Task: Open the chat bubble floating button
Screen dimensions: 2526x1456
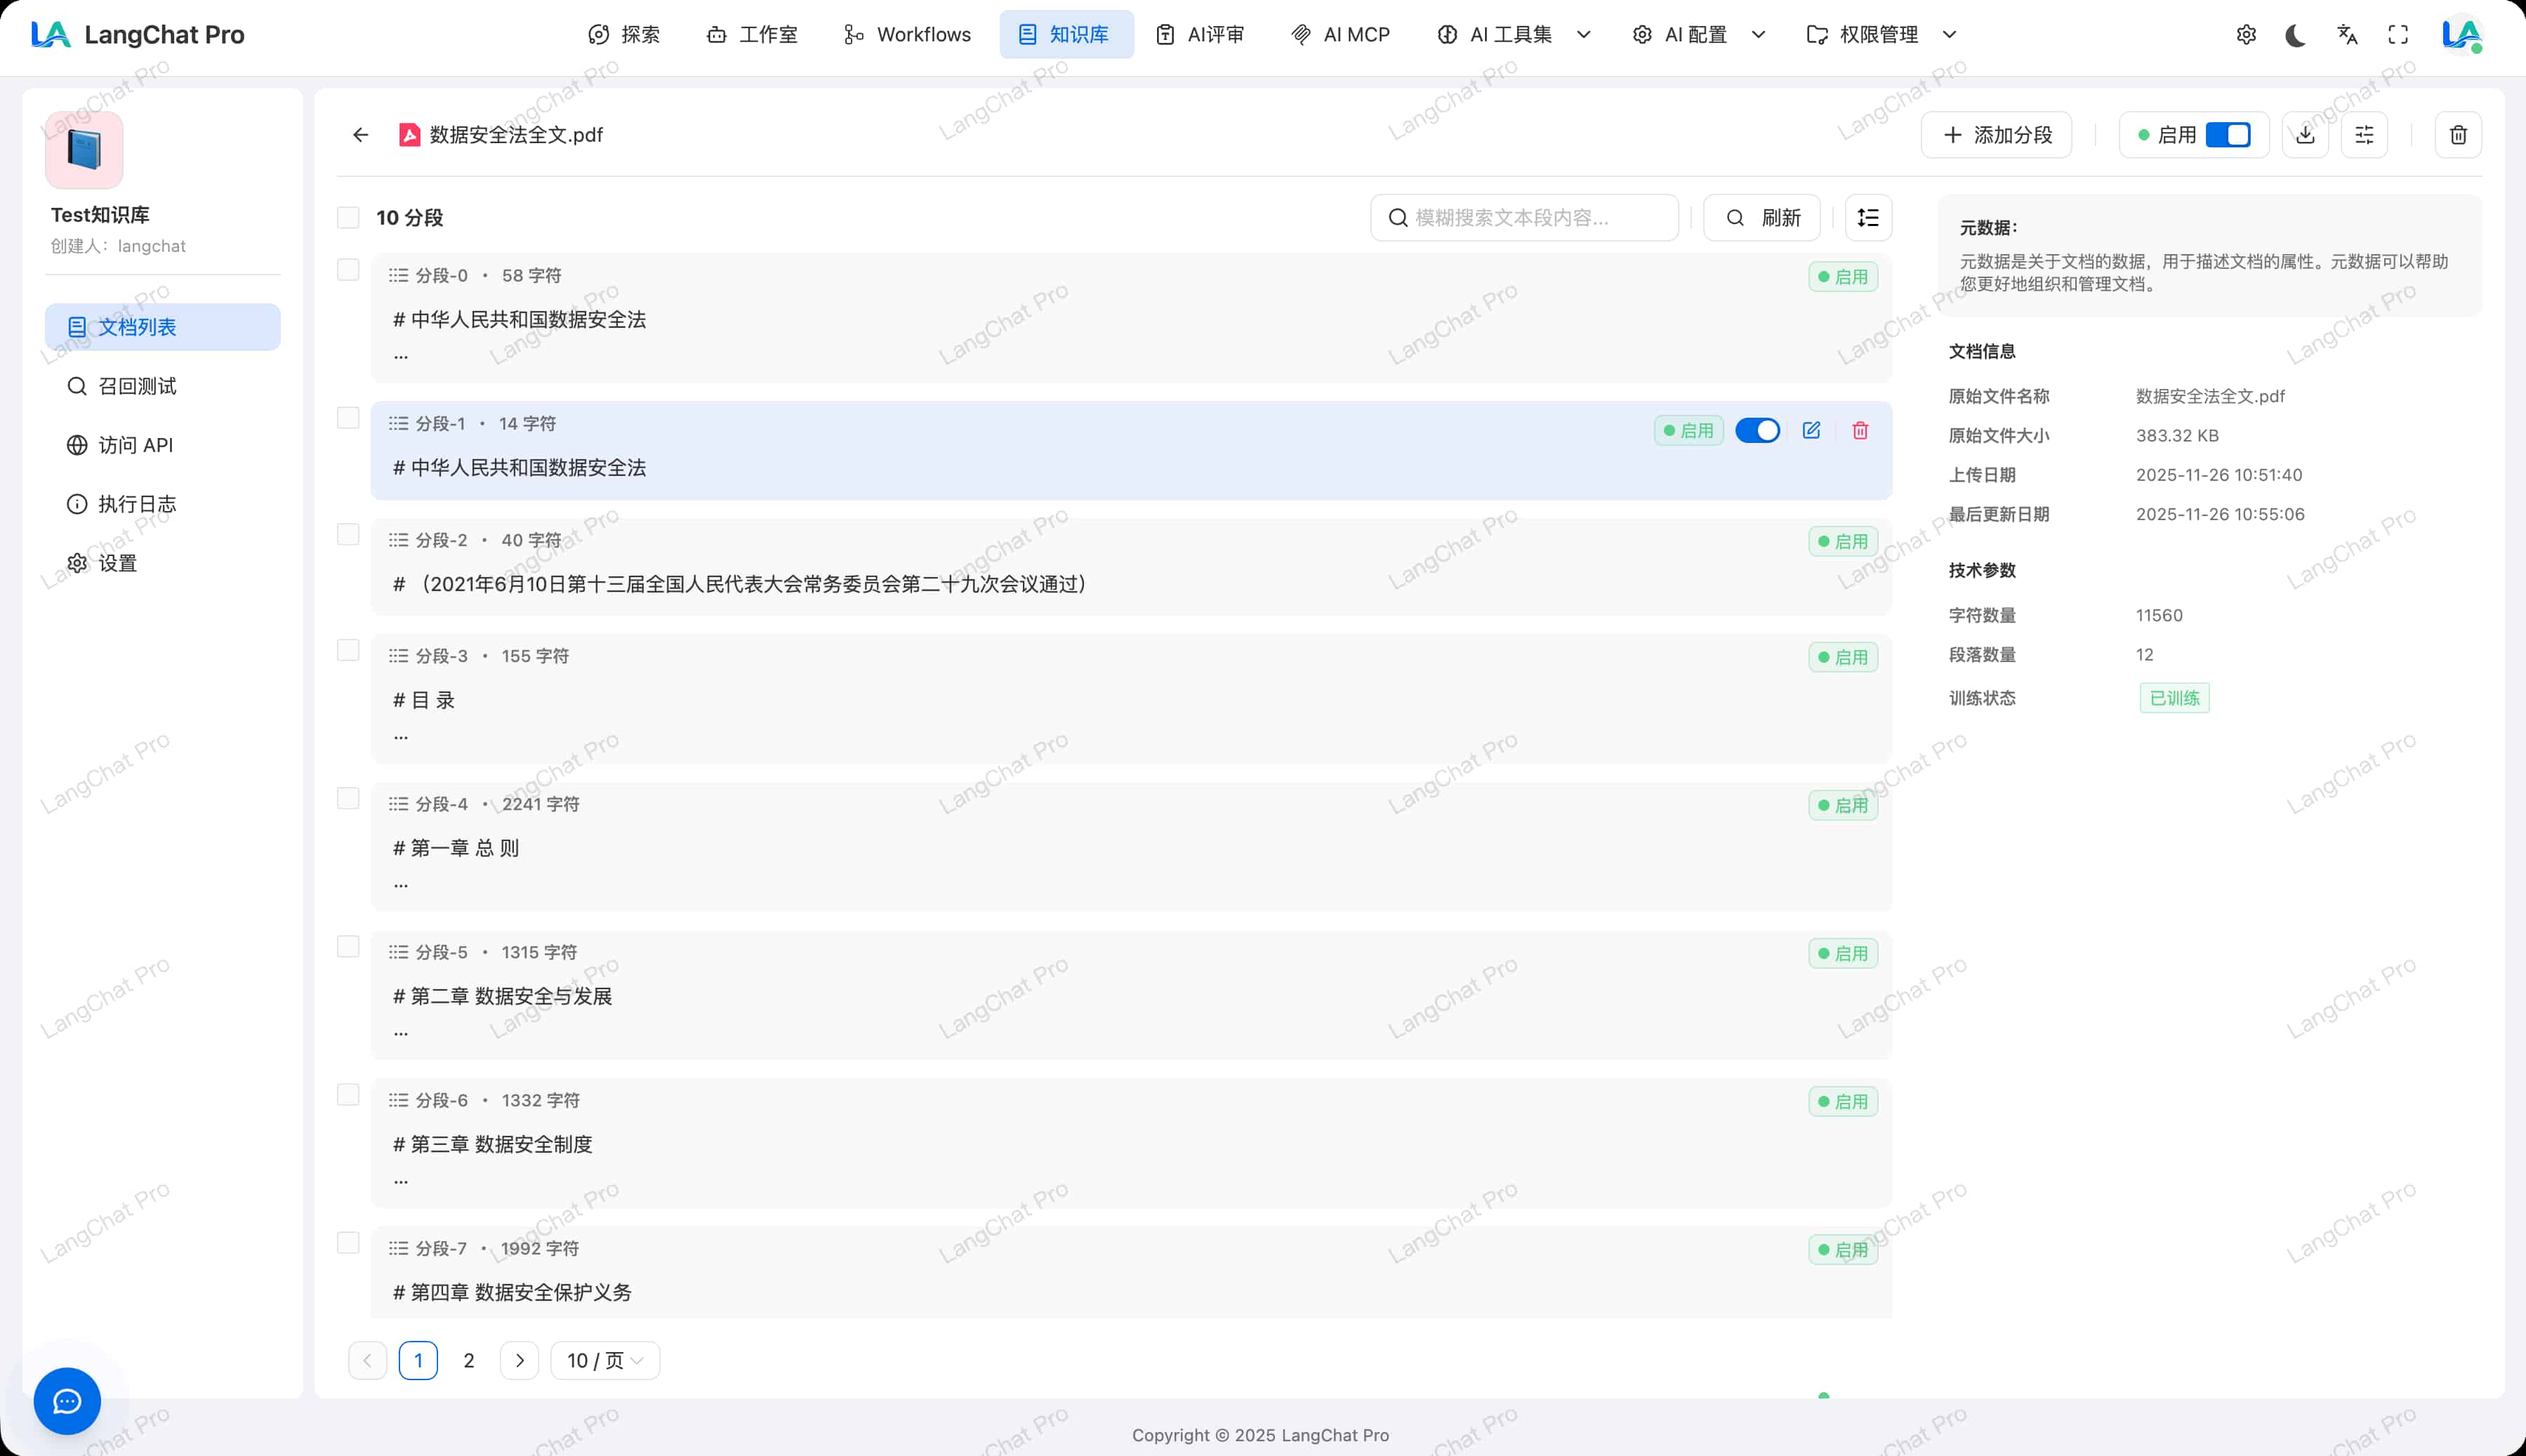Action: tap(67, 1401)
